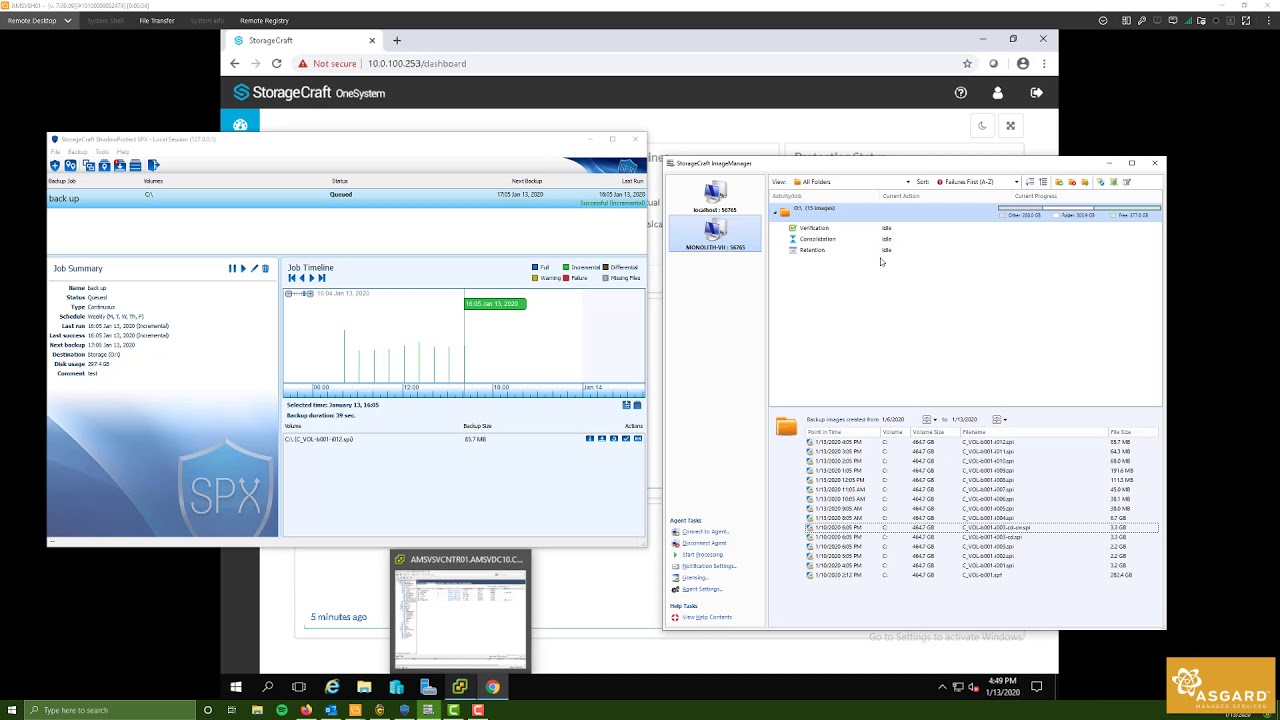Screen dimensions: 1280x720
Task: Select localhost : 56765 agent in ImageManager
Action: (x=715, y=197)
